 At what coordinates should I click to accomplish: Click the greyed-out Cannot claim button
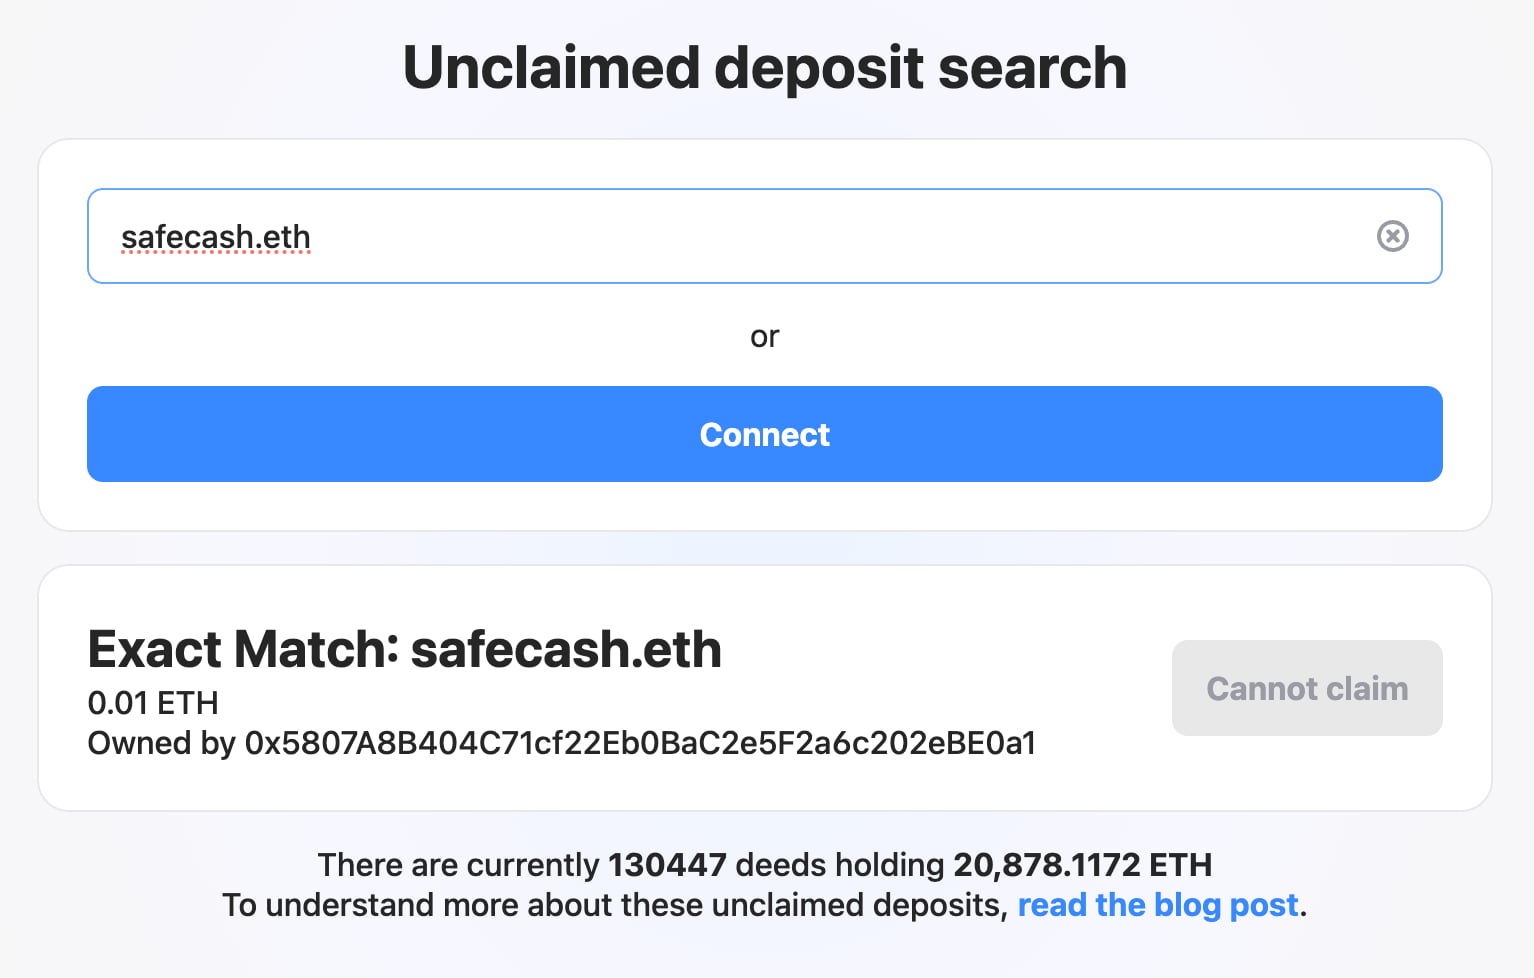1306,688
